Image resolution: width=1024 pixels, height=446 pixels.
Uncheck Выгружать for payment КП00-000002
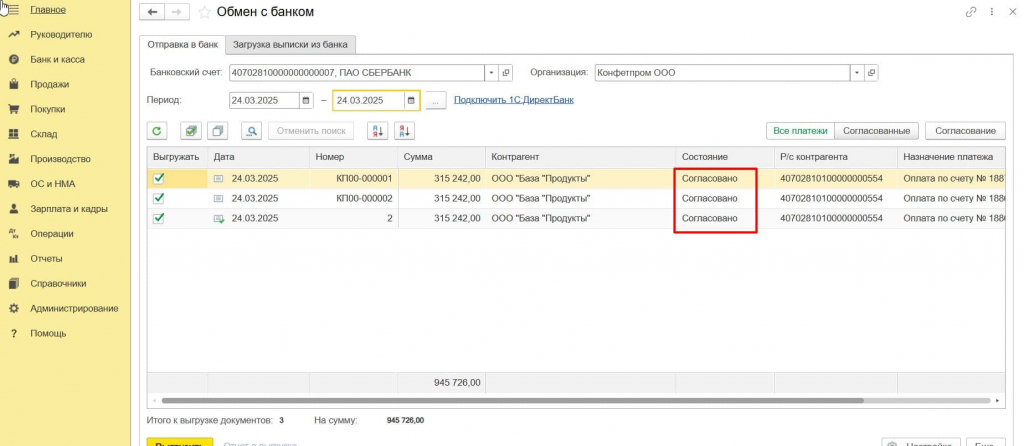coord(158,198)
